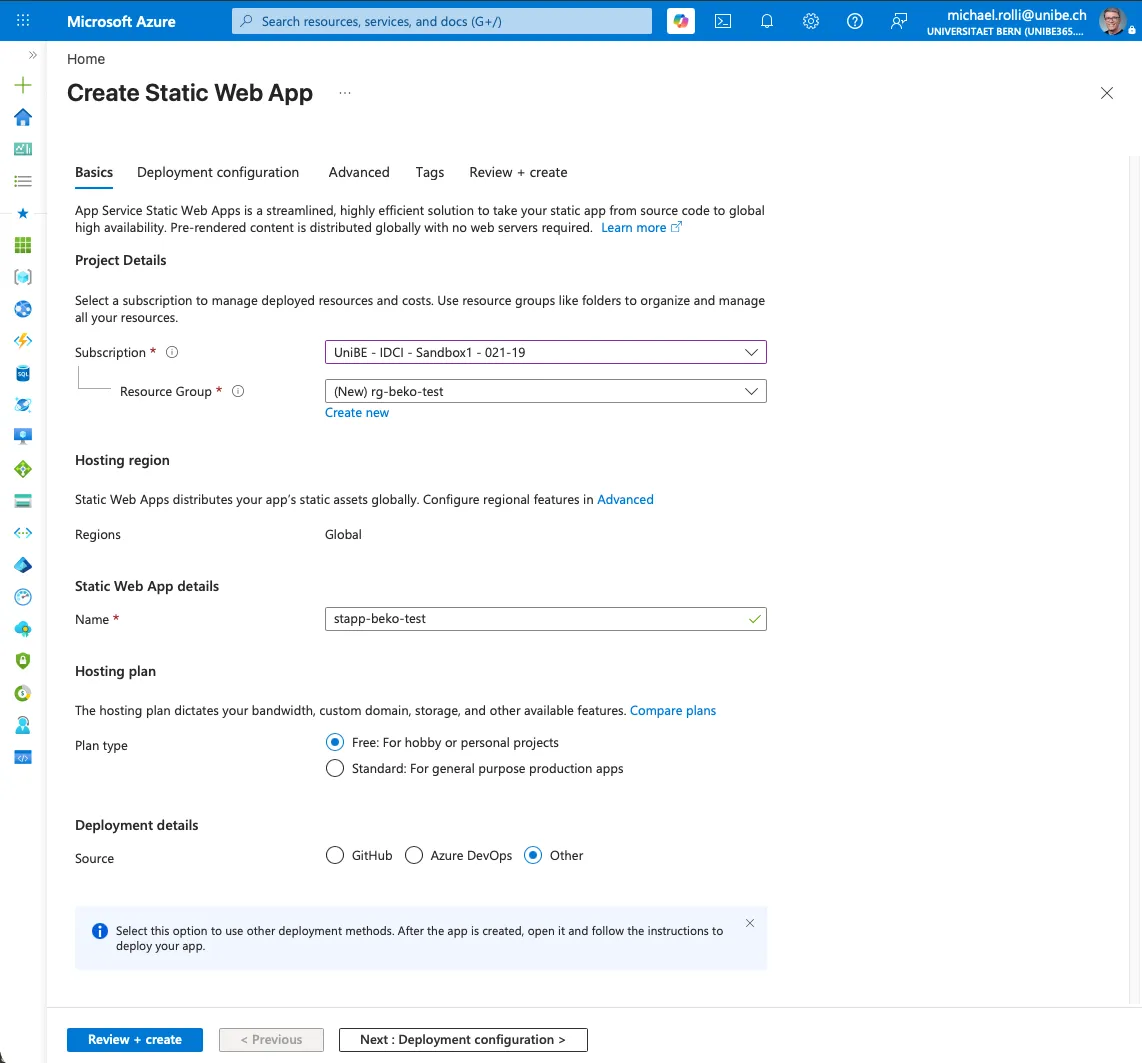Switch to the Advanced tab
This screenshot has width=1142, height=1063.
358,173
